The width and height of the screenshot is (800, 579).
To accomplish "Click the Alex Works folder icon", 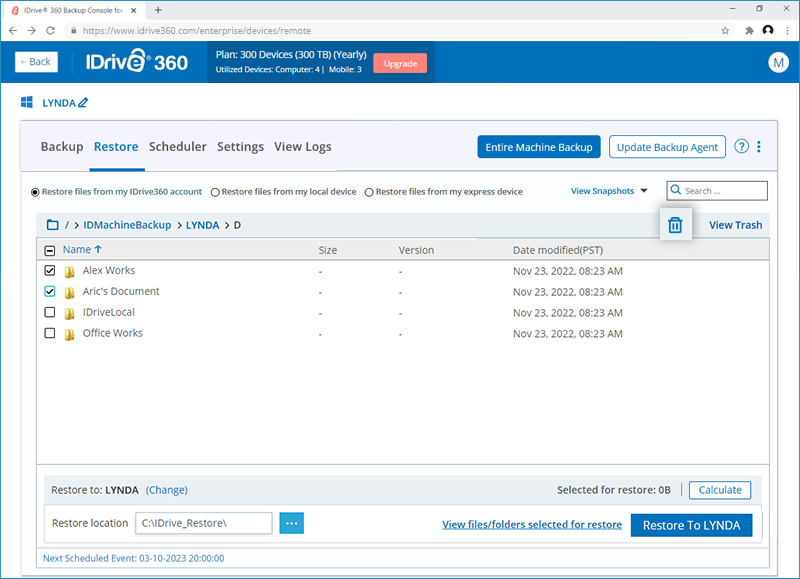I will click(69, 271).
